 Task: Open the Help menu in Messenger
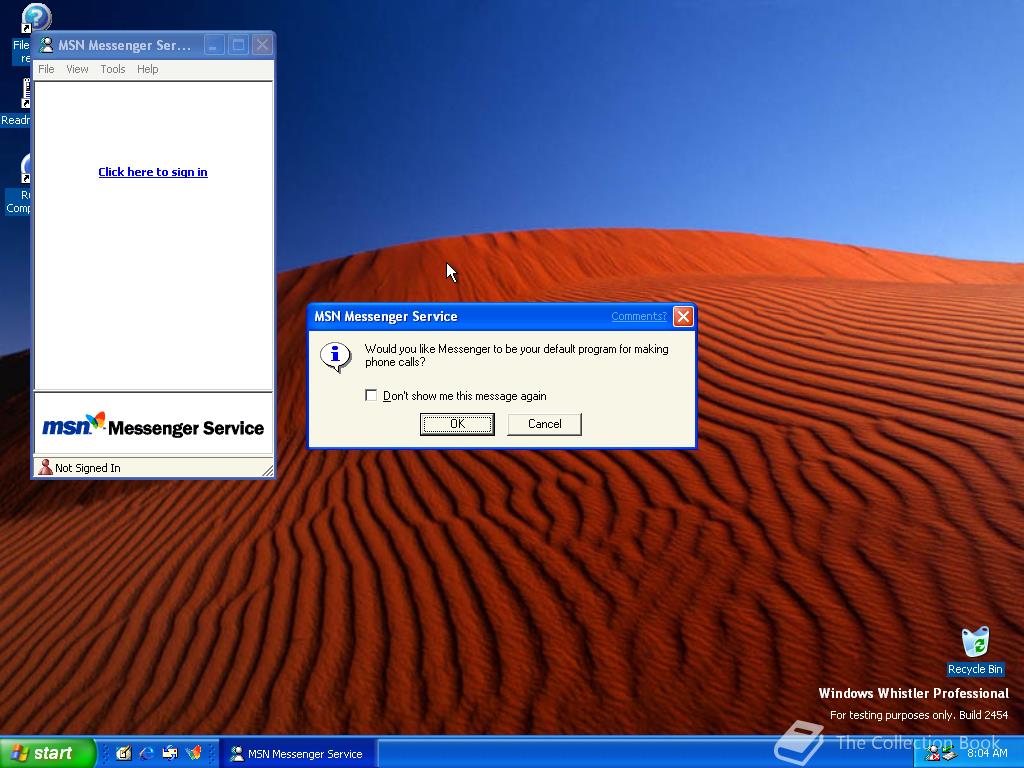(x=148, y=69)
